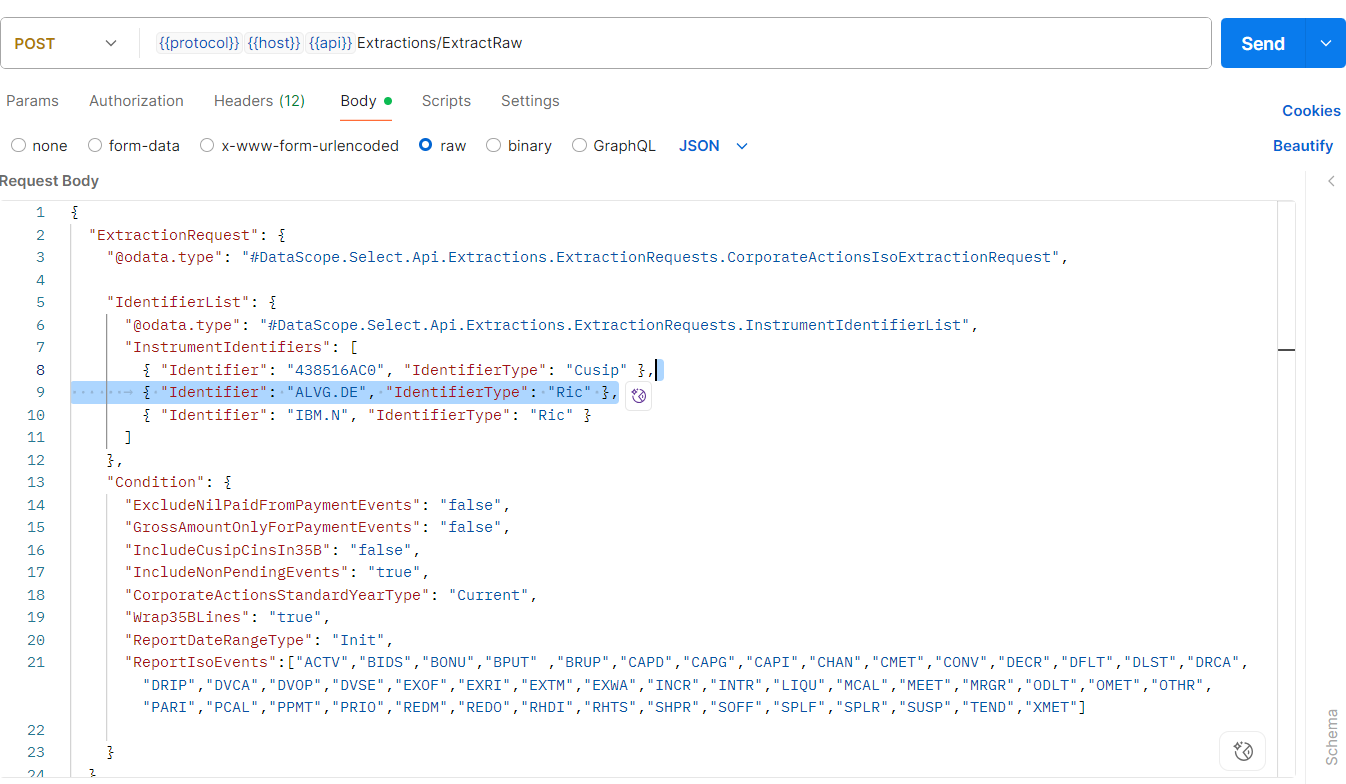1346x784 pixels.
Task: Switch to the Body tab
Action: point(366,101)
